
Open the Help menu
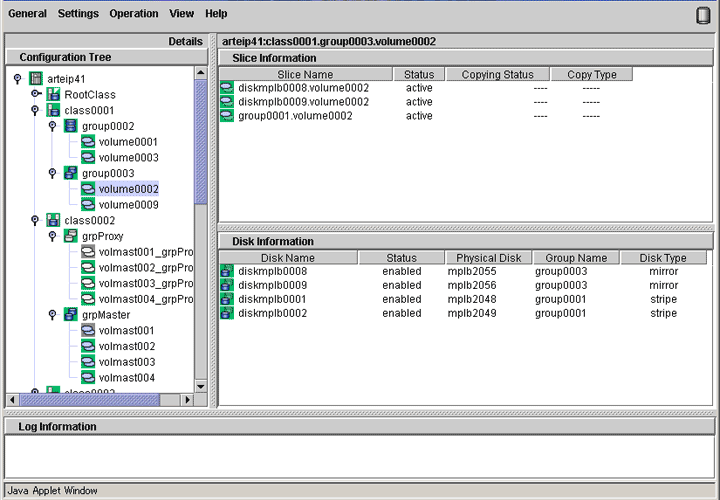click(x=216, y=14)
